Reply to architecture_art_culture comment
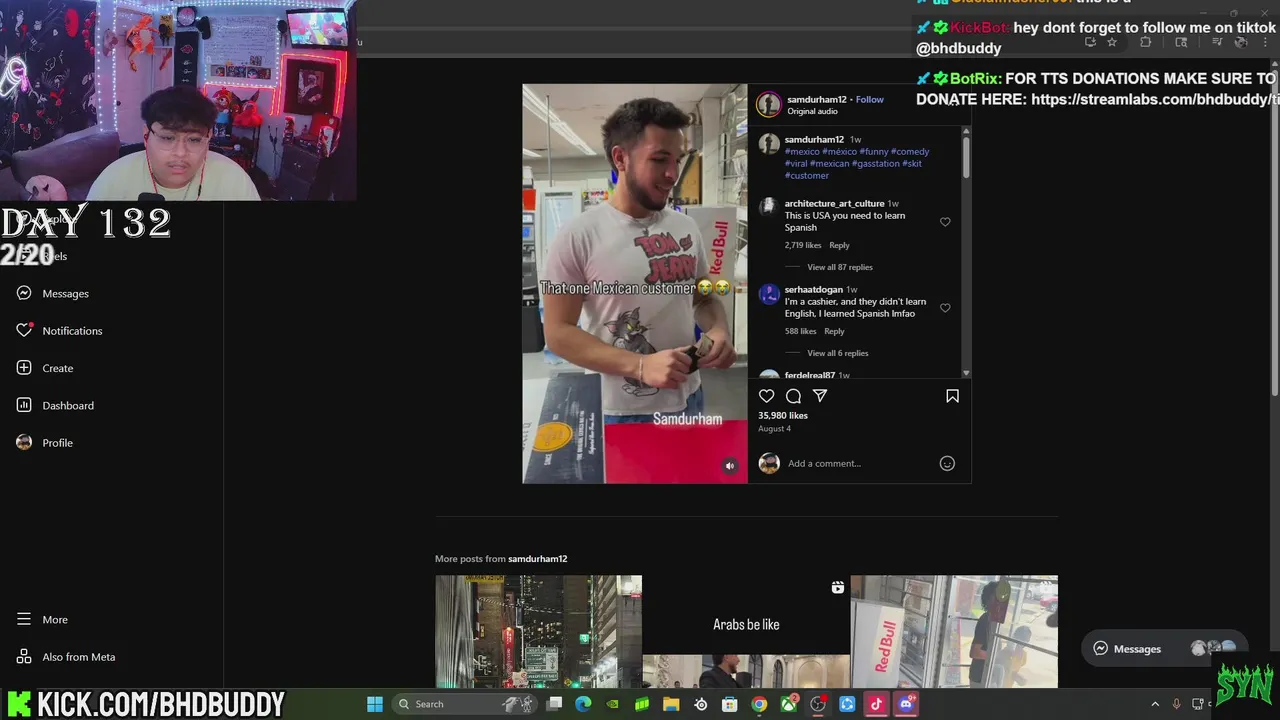The width and height of the screenshot is (1280, 720). point(839,245)
